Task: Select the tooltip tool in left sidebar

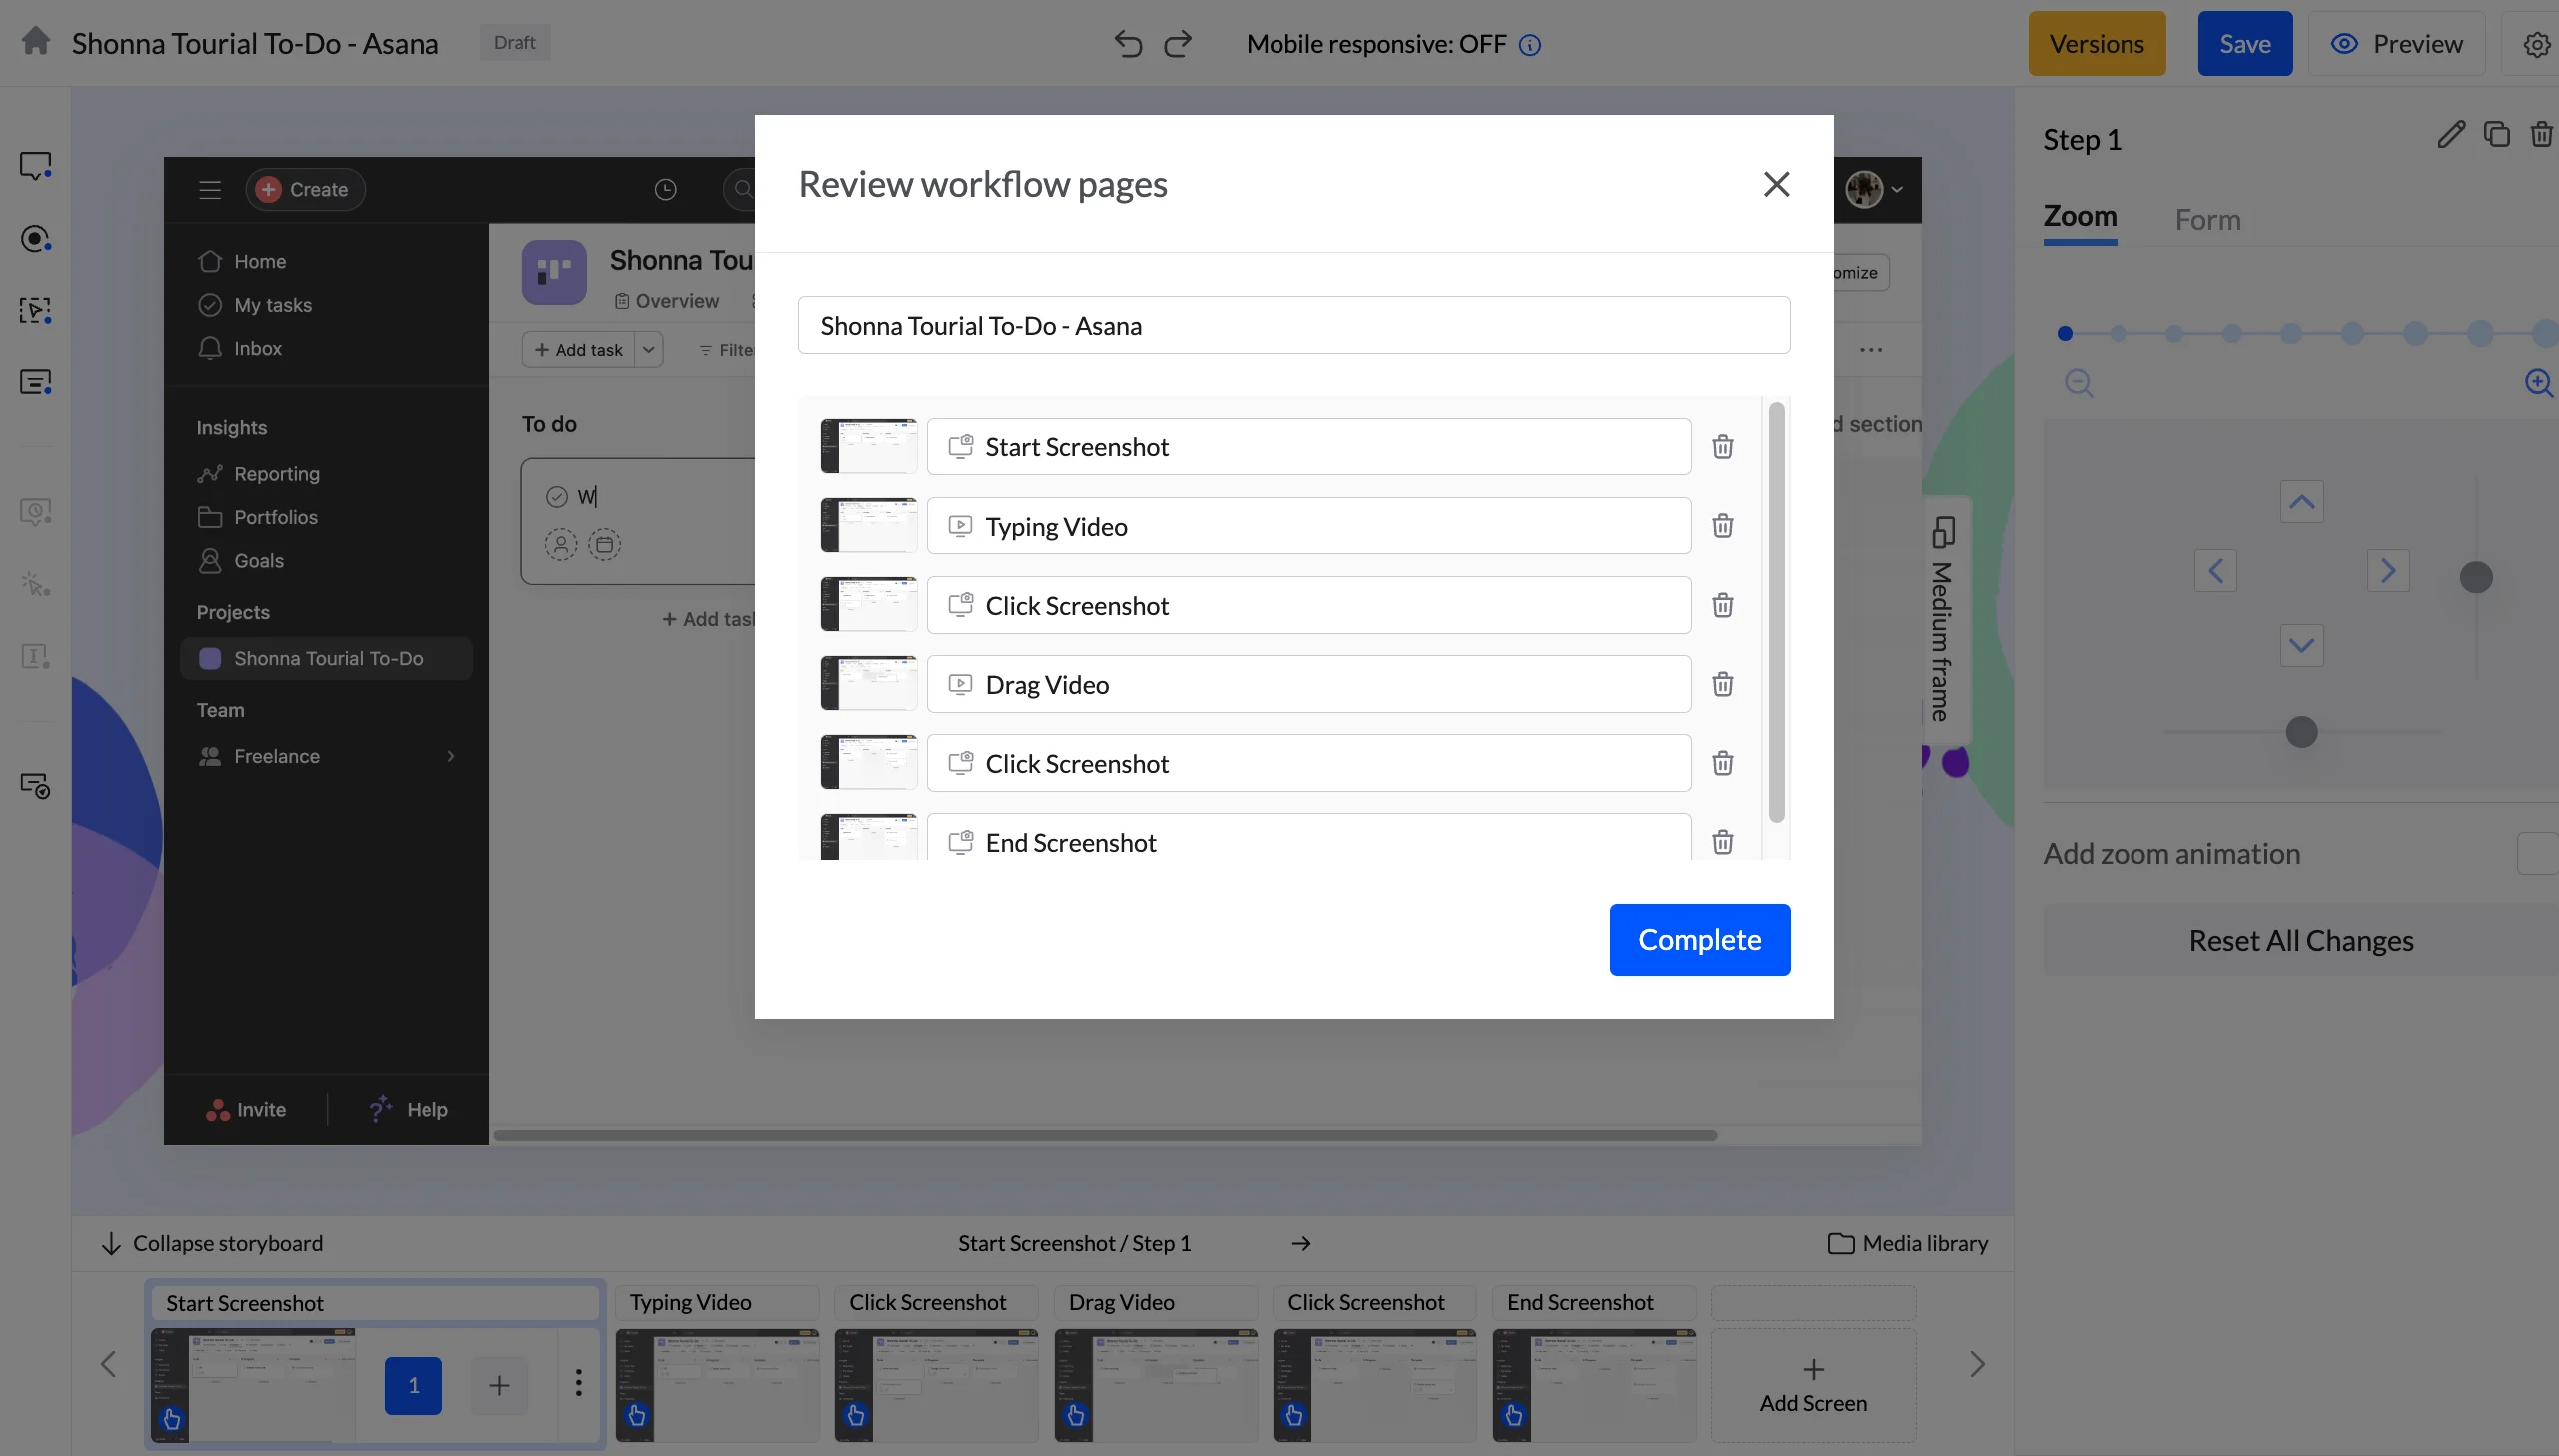Action: (36, 166)
